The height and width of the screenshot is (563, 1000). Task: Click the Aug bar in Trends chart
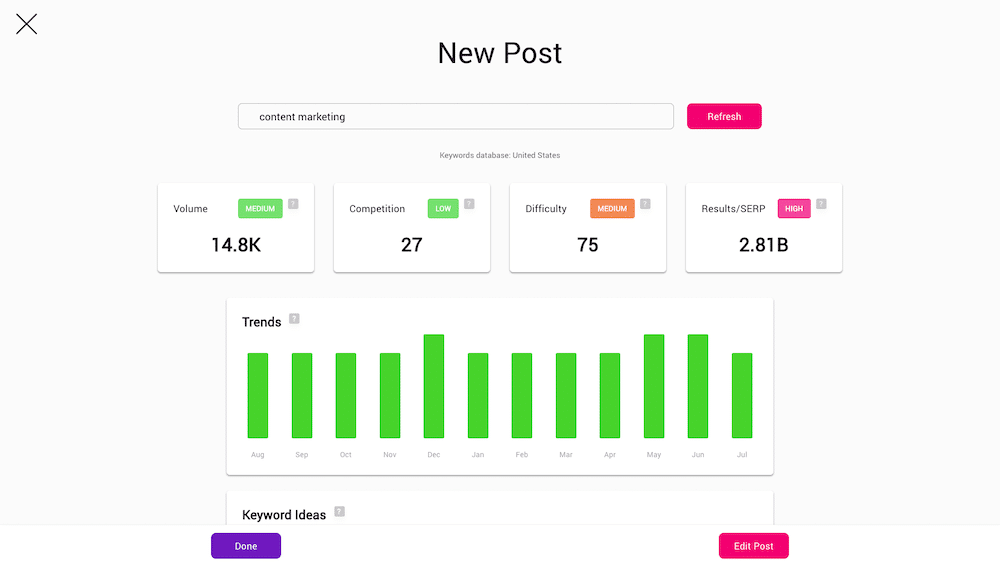coord(258,395)
